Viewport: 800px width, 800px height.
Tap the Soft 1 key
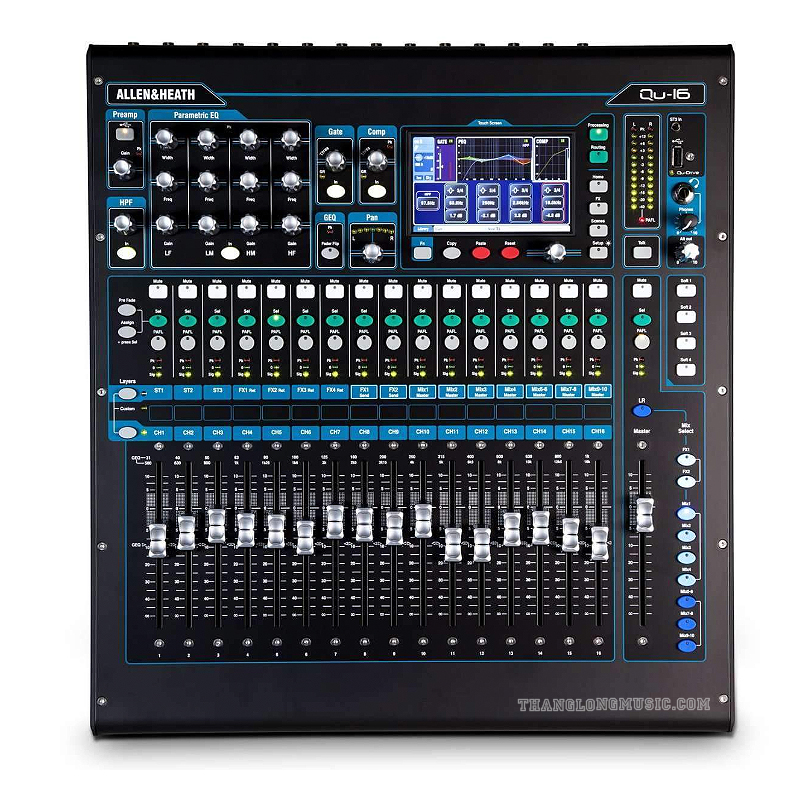[686, 291]
